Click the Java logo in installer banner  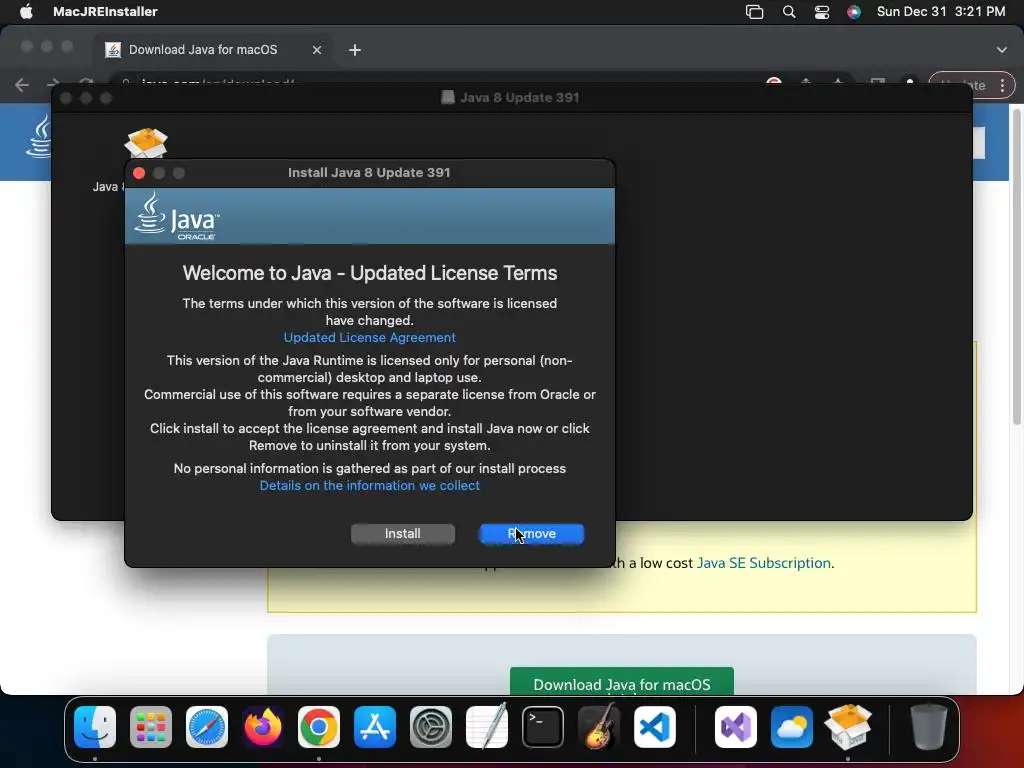[177, 216]
